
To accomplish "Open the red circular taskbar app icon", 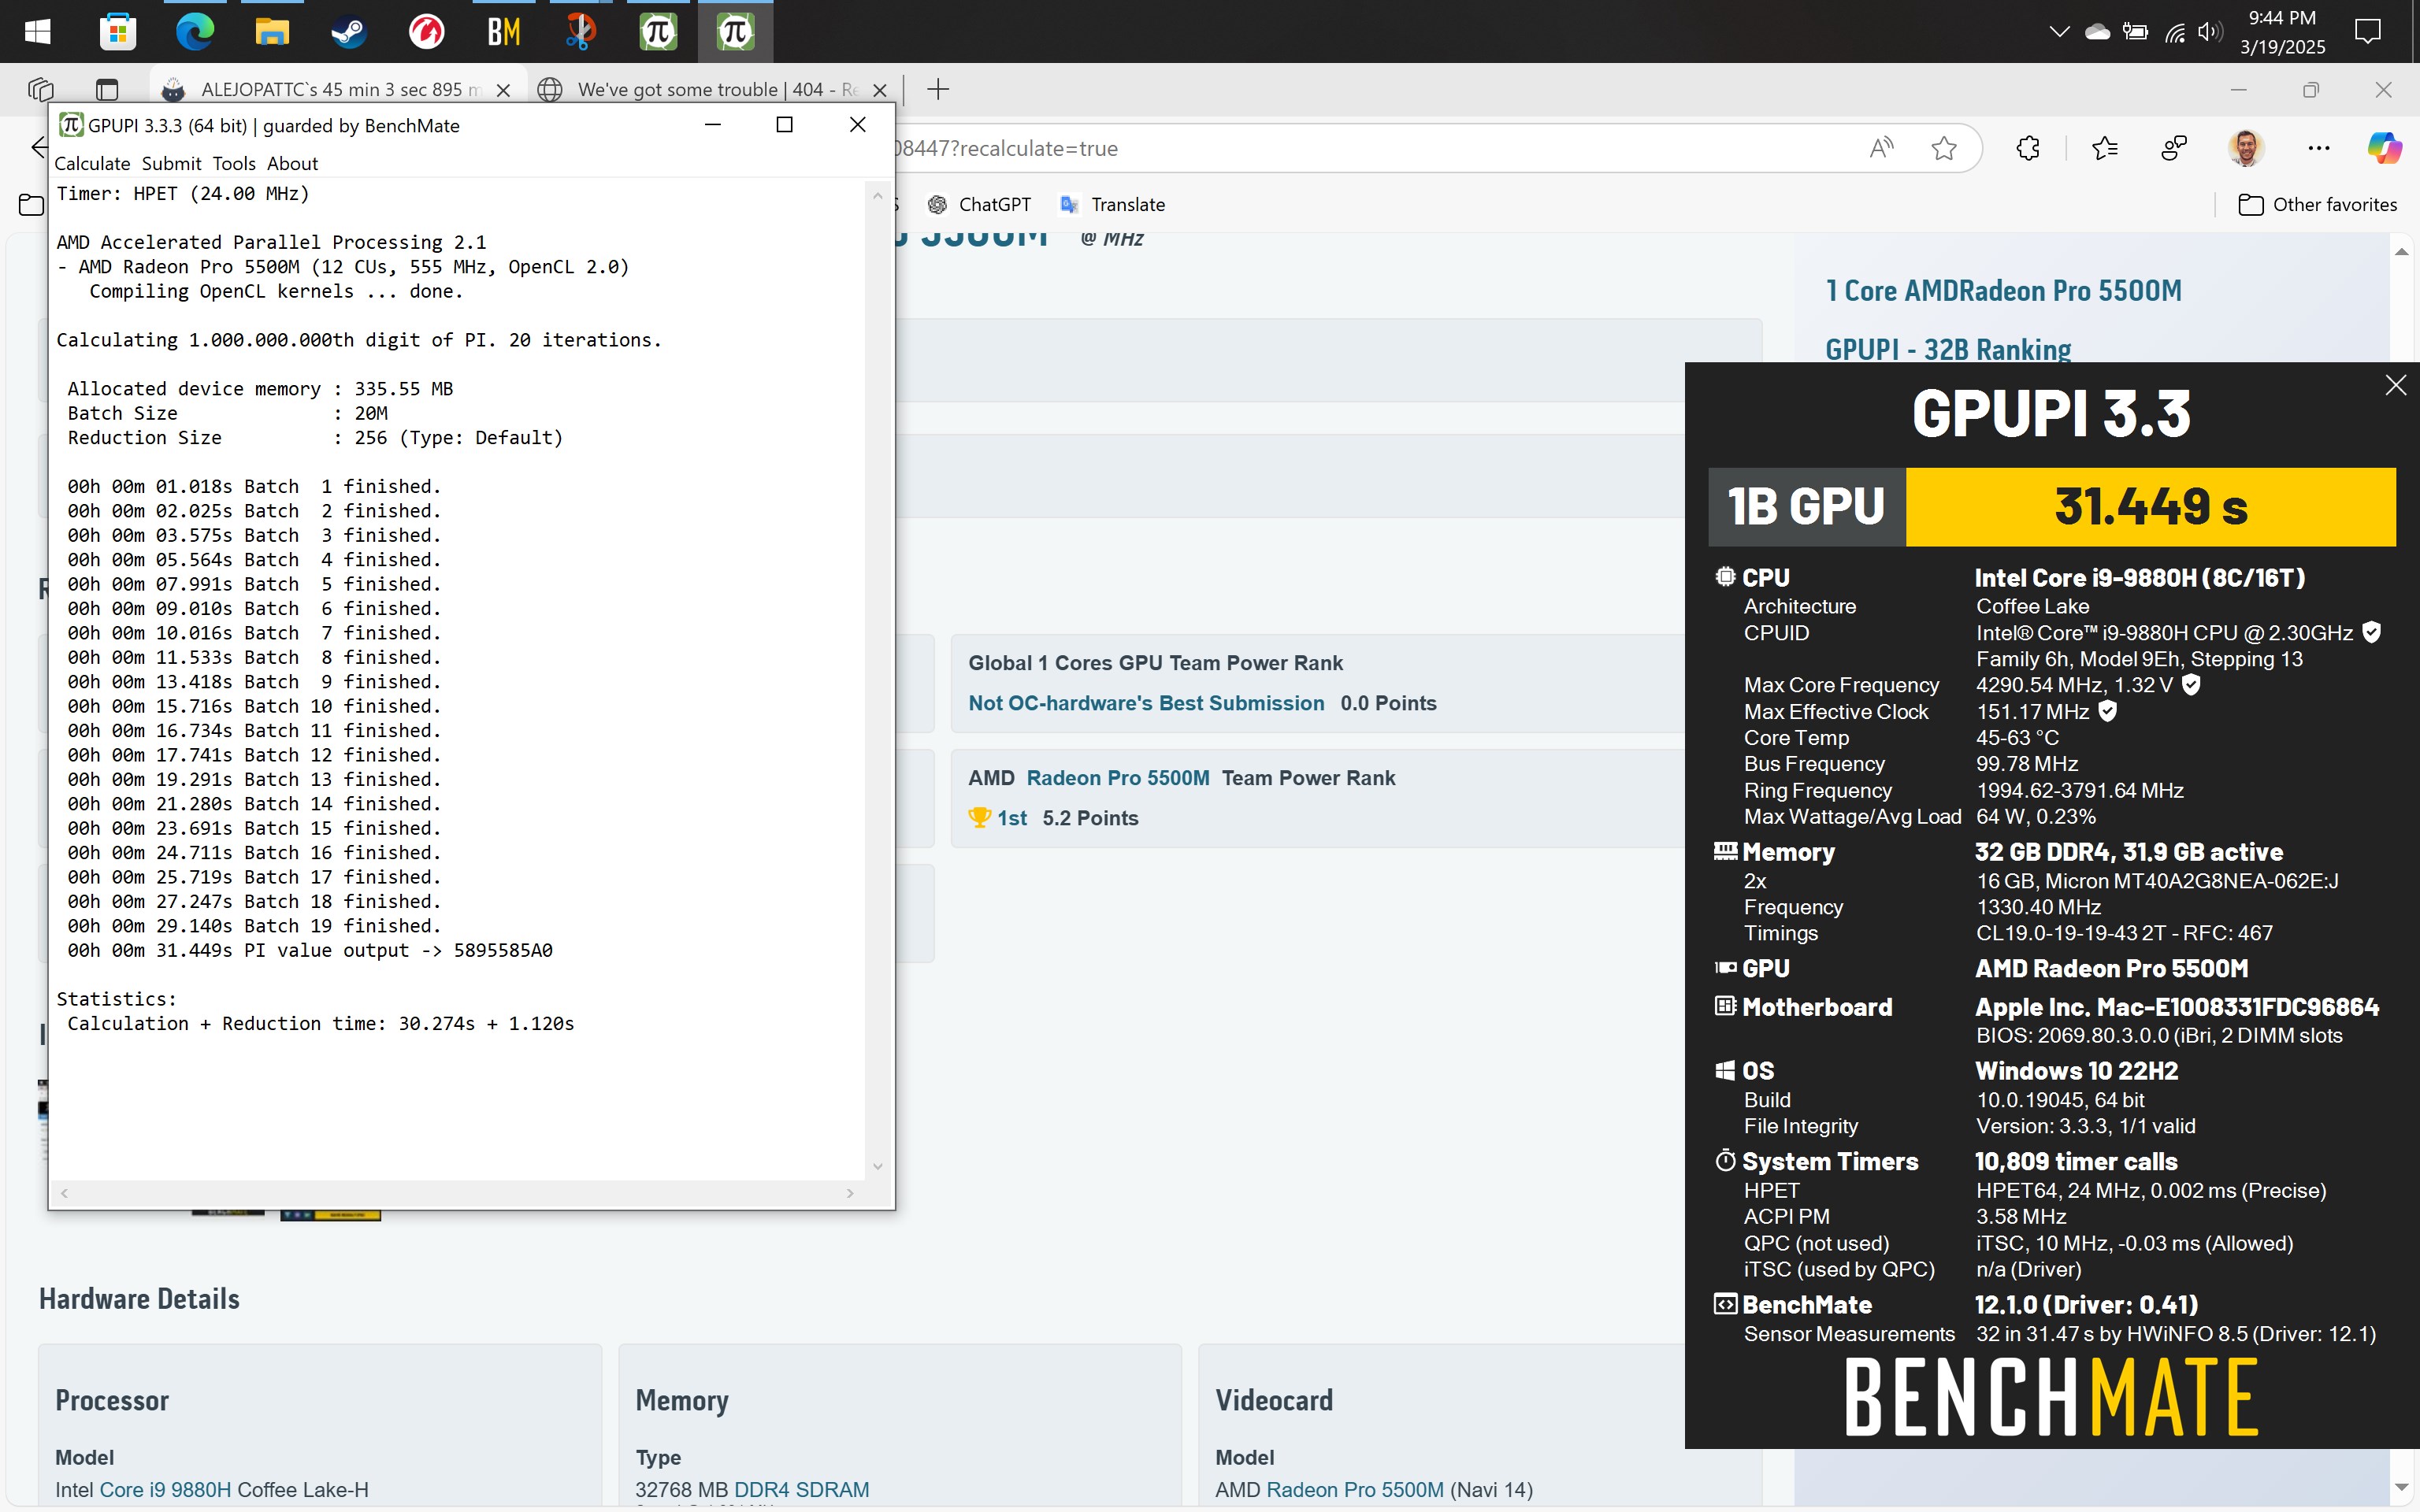I will [426, 32].
